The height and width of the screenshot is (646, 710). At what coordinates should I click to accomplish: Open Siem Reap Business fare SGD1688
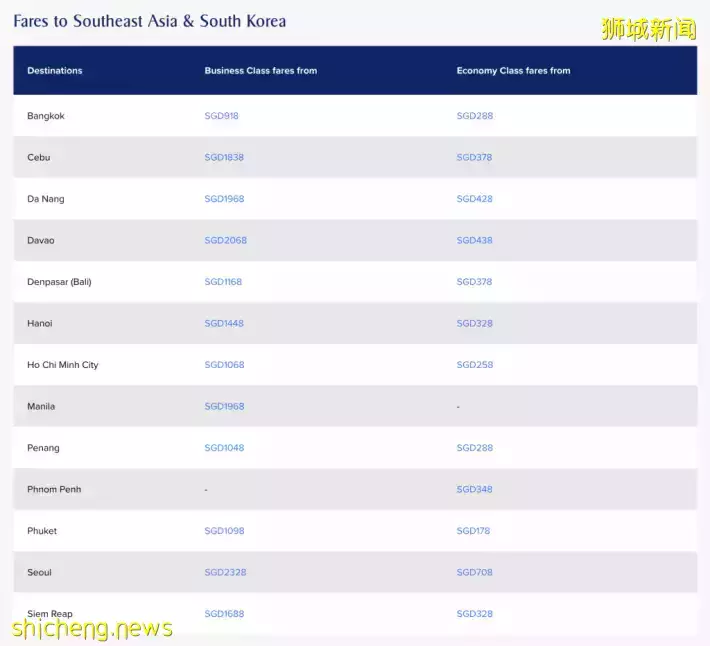tap(224, 614)
